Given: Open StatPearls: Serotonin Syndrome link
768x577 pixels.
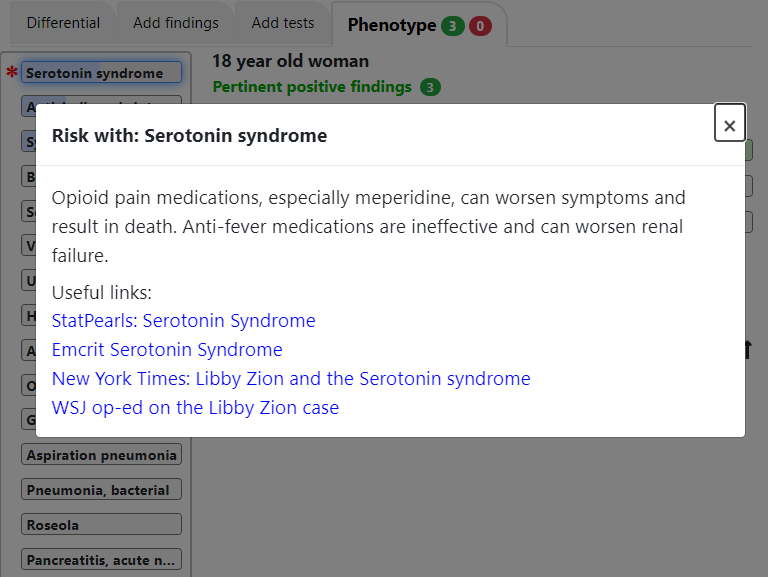Looking at the screenshot, I should 184,321.
